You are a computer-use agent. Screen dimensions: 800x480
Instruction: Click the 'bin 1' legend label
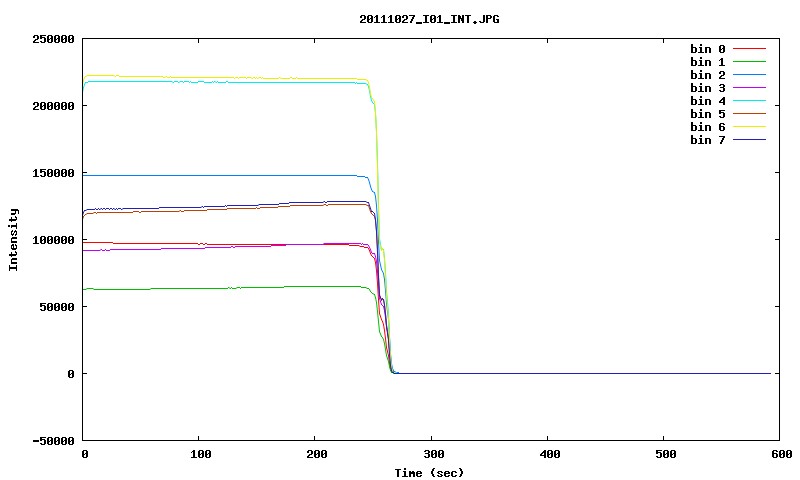point(708,62)
